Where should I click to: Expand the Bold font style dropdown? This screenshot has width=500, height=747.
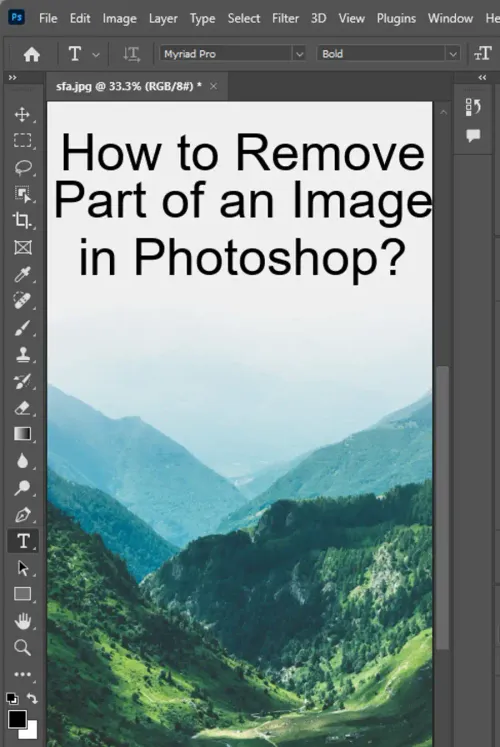(453, 54)
